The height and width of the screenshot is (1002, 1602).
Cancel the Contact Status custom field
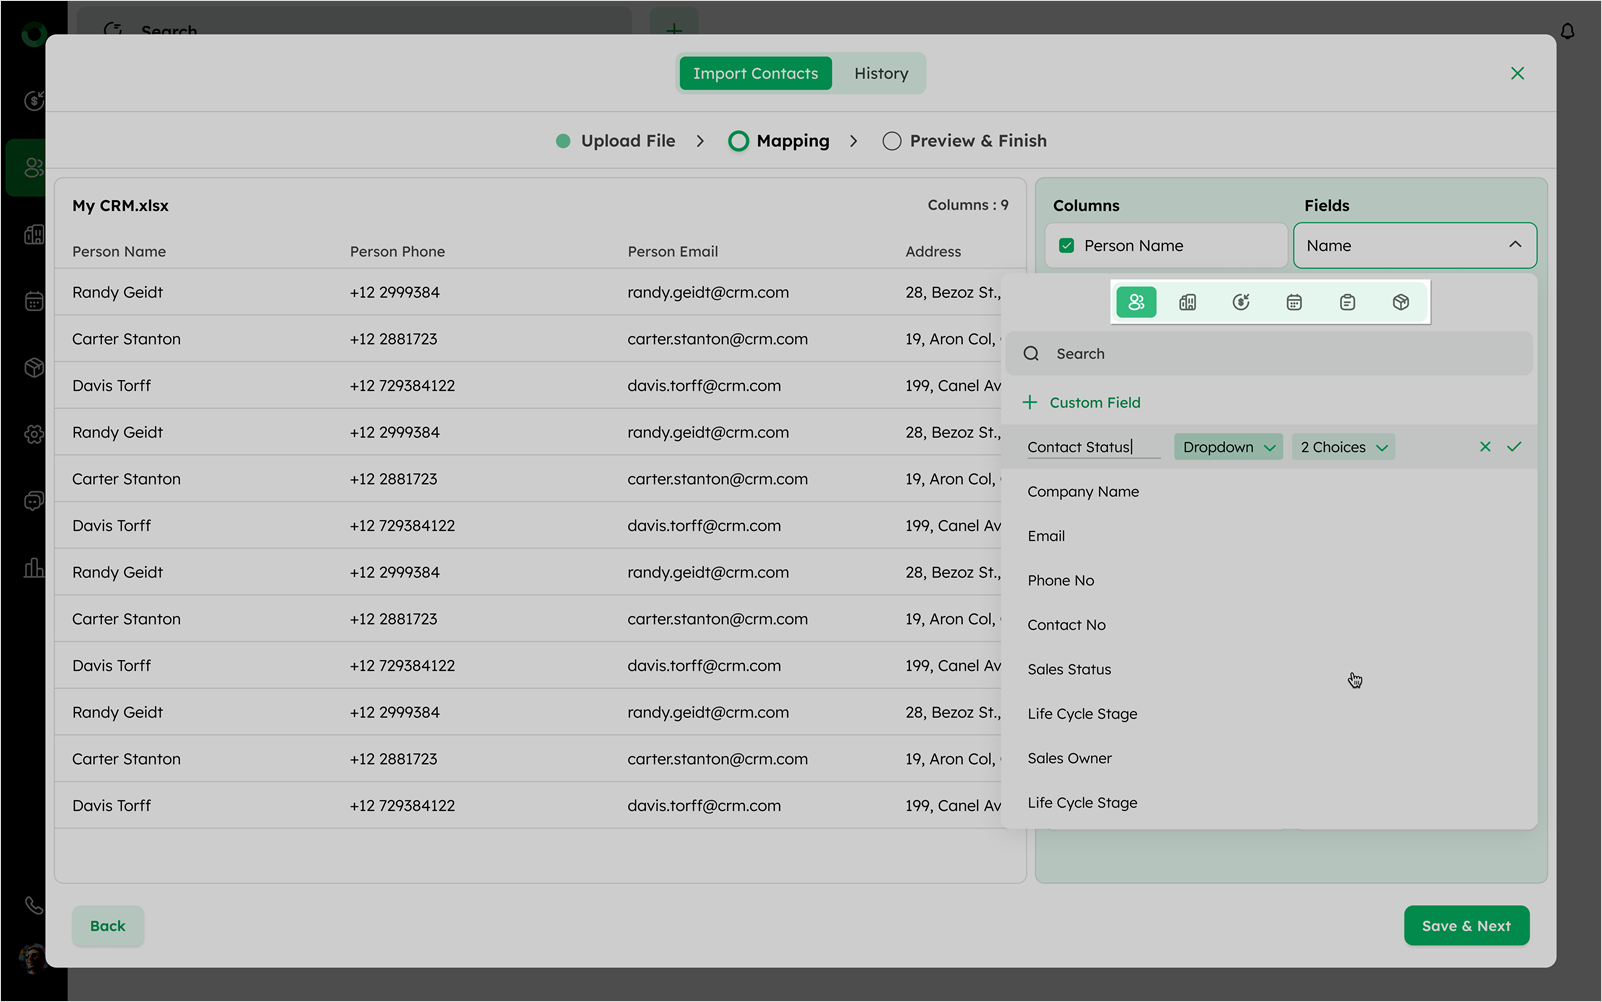[1485, 447]
